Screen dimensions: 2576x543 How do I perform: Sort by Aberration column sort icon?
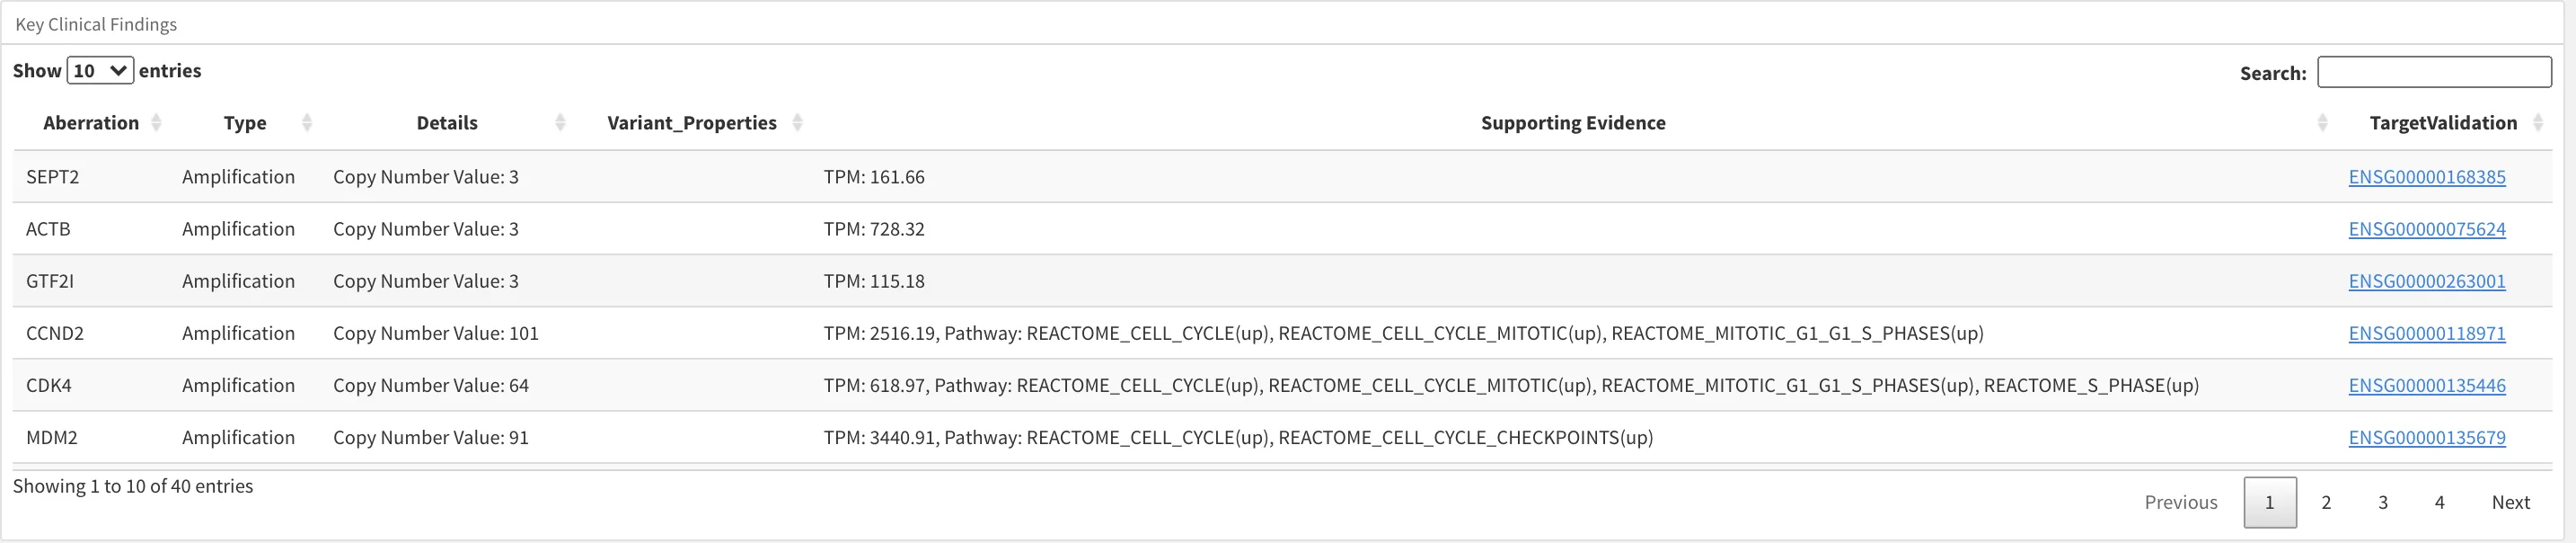click(x=156, y=123)
